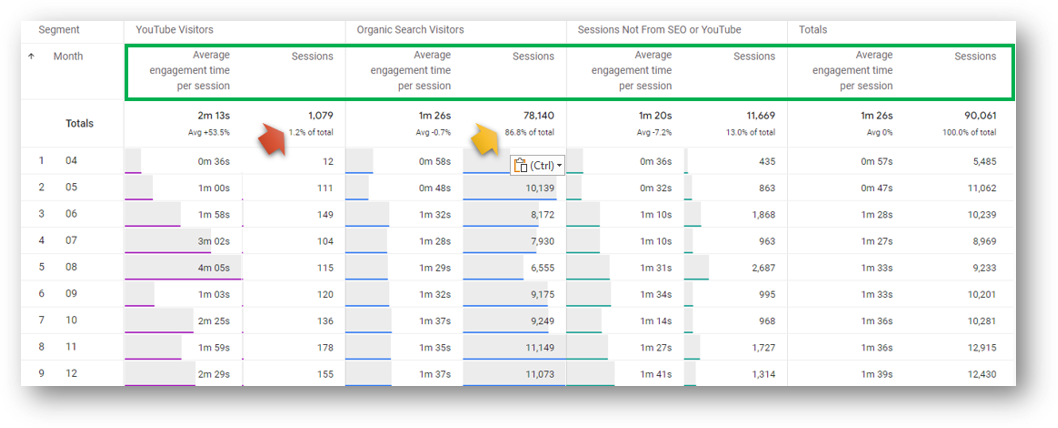Select the Month column header
The image size is (1058, 428).
click(68, 57)
